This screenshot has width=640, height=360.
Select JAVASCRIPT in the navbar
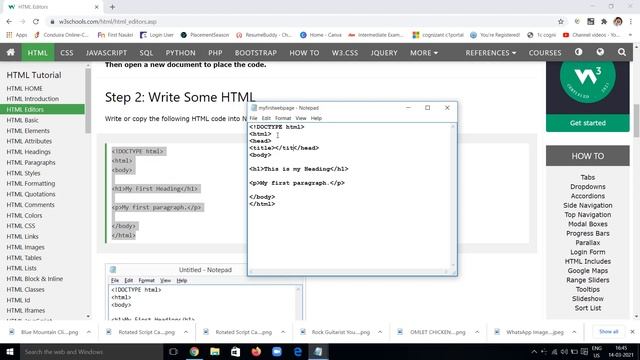tap(106, 53)
